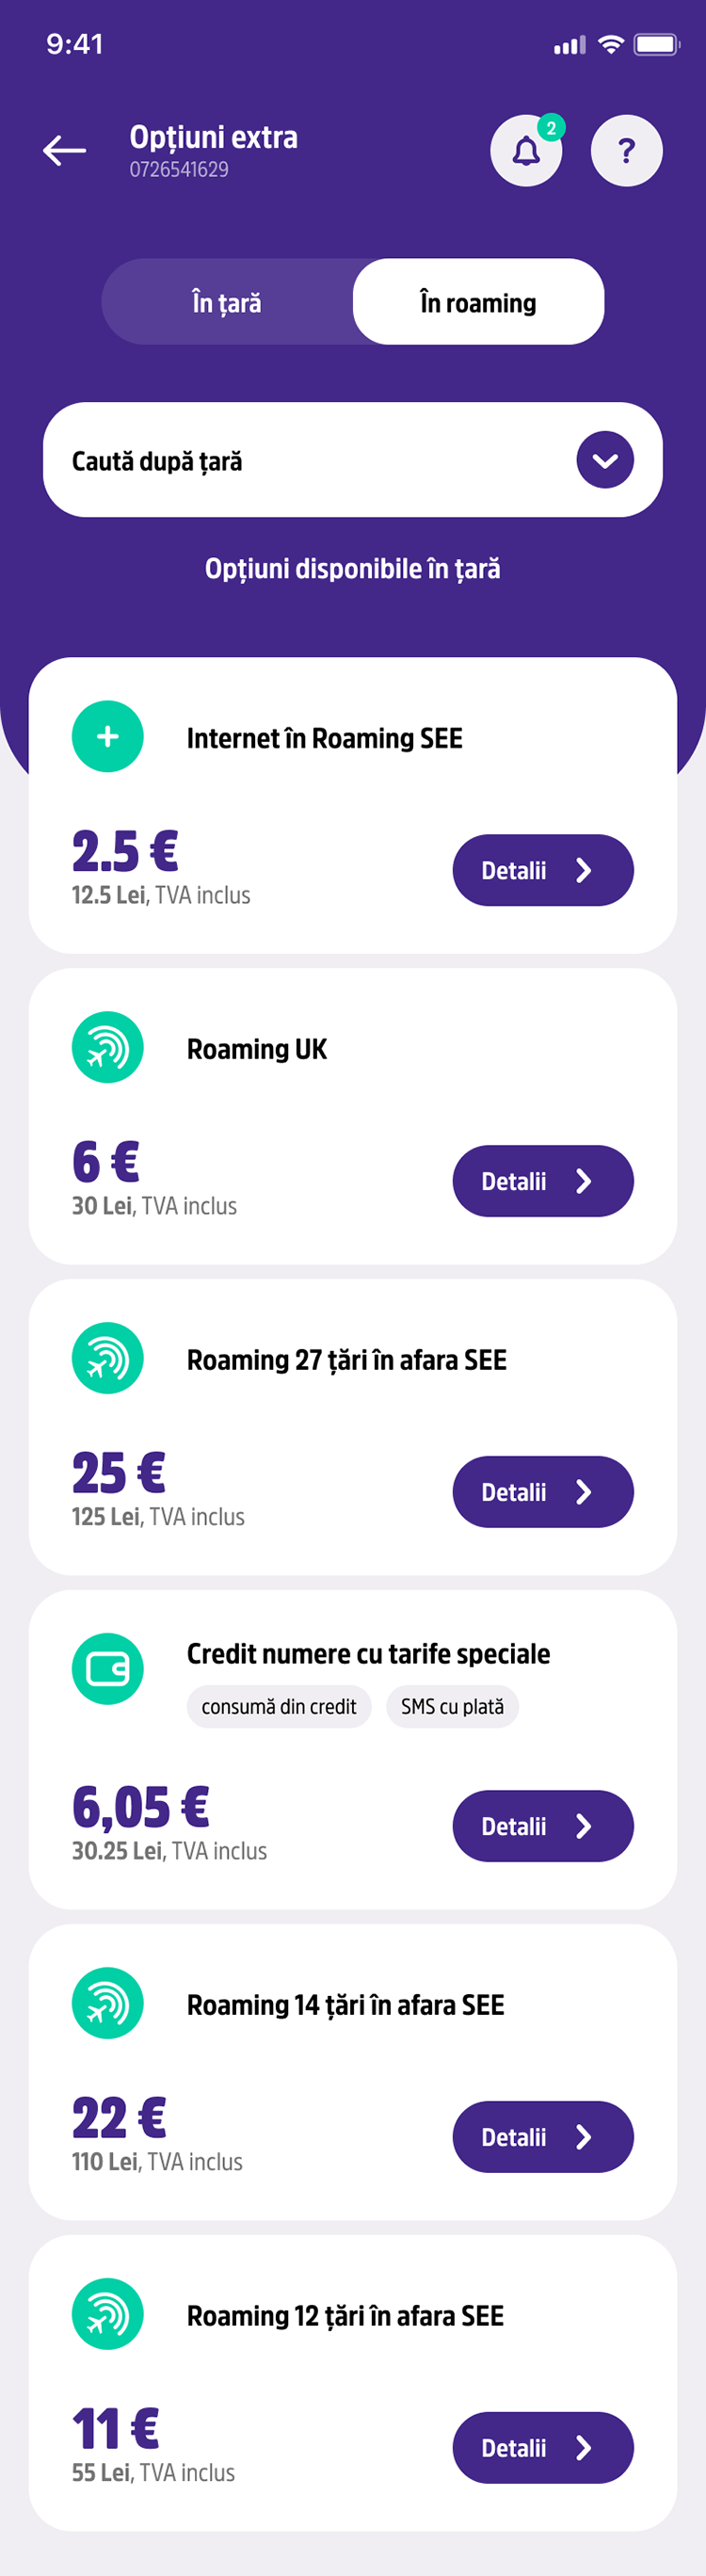Screen dimensions: 706x2576
Task: Tap wallet icon for special tariff credit
Action: pos(108,1669)
